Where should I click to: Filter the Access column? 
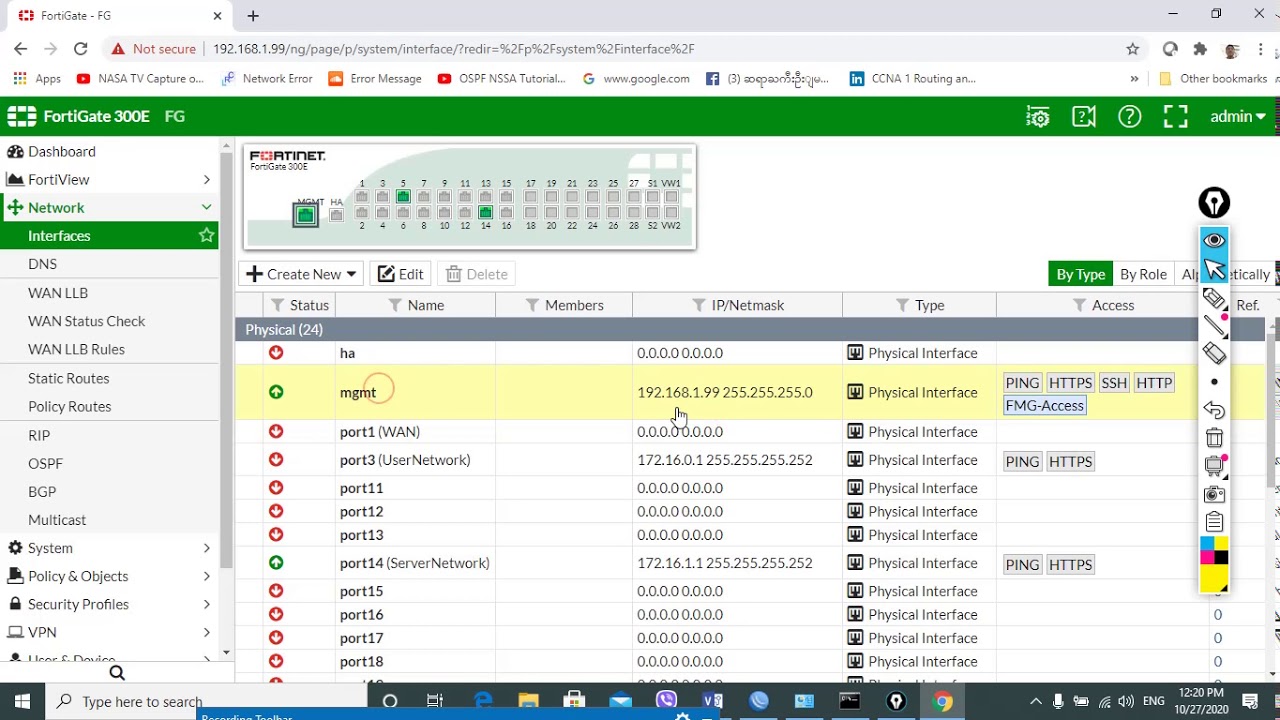coord(1079,305)
